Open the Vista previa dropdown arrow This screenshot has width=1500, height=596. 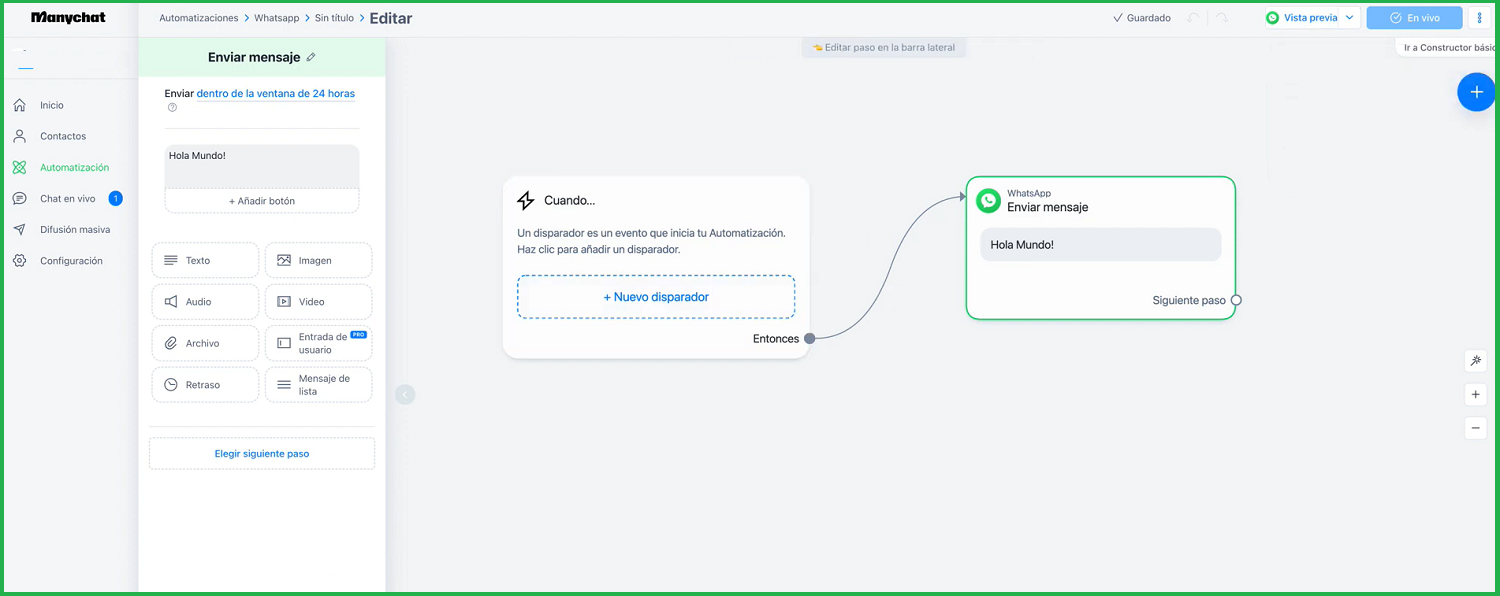1349,18
